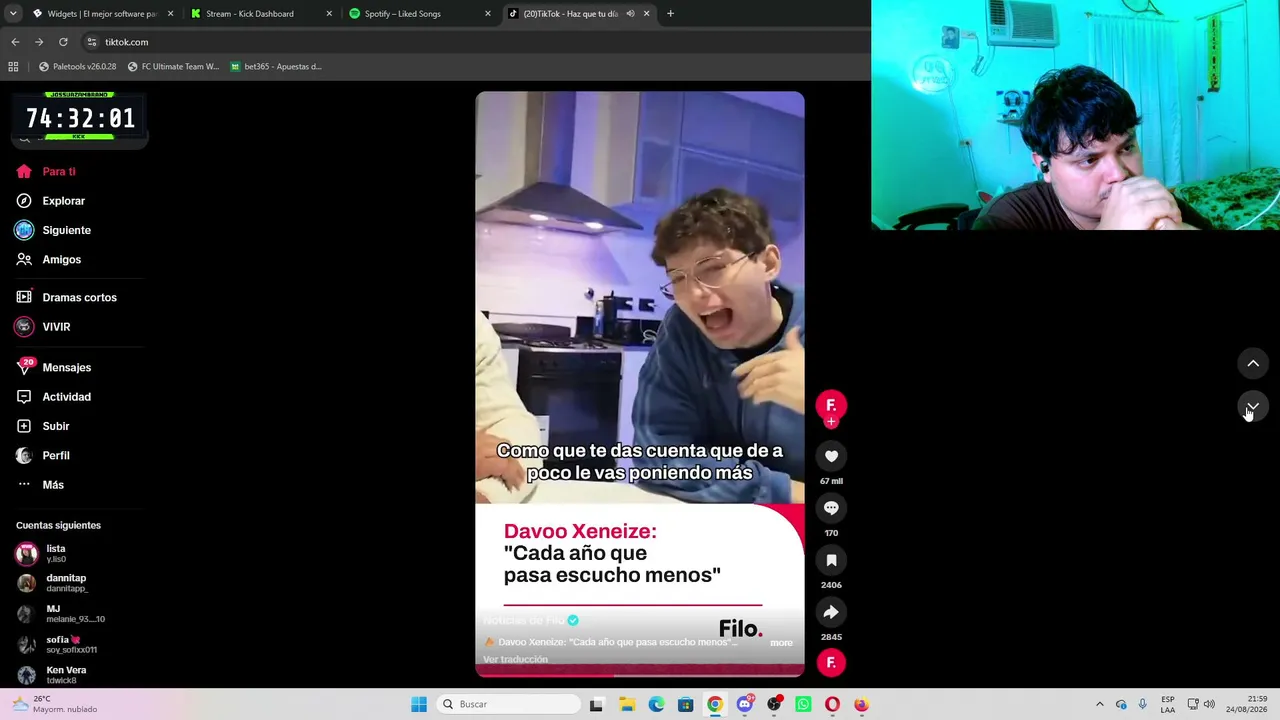Open the Chrome apps grid

(x=13, y=67)
